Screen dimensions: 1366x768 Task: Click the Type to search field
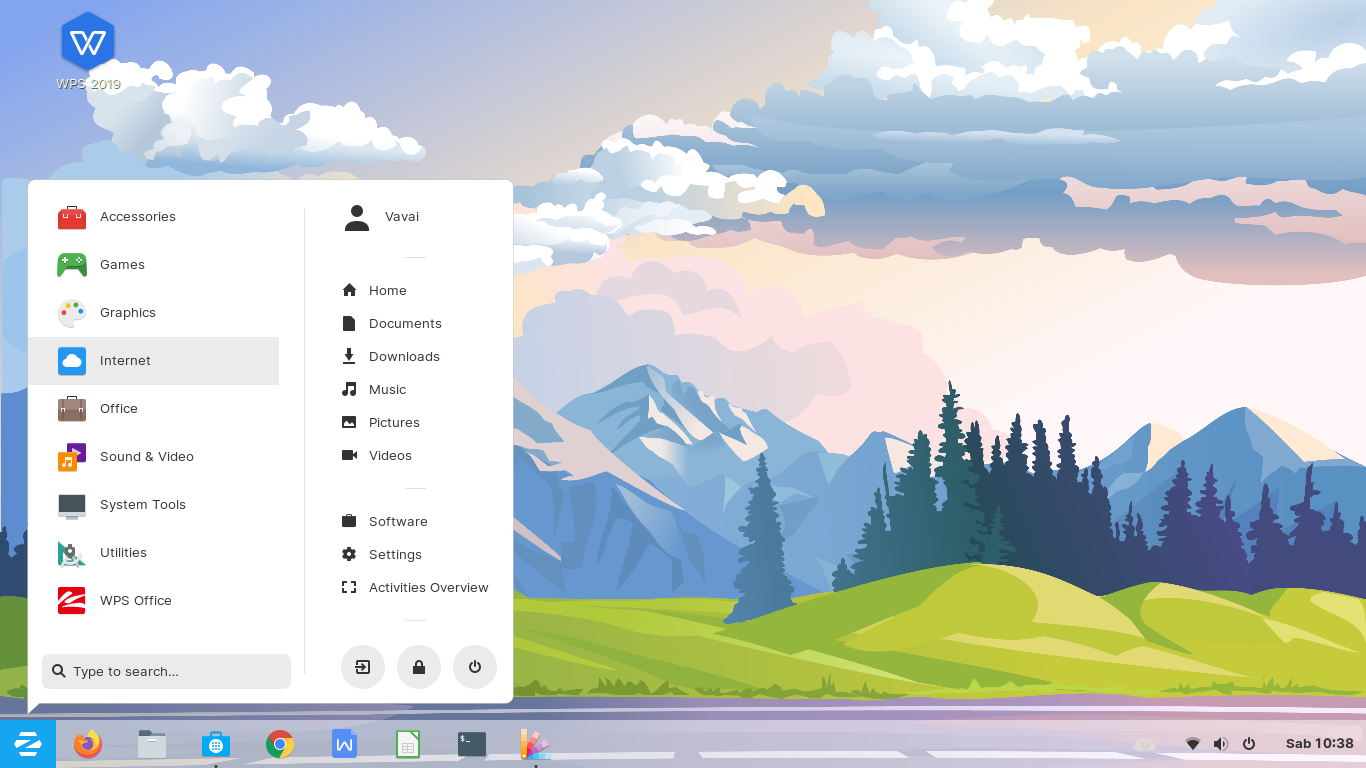point(166,671)
